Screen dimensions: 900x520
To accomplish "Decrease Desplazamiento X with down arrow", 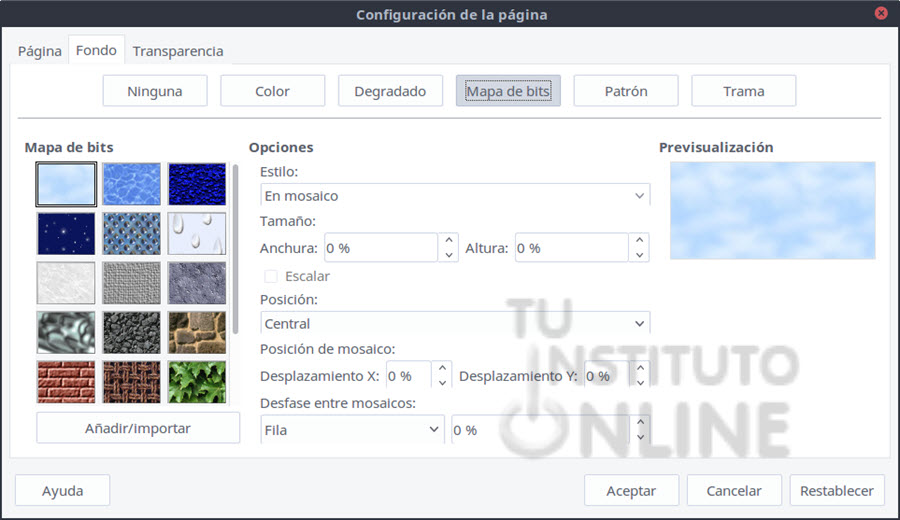I will click(442, 383).
